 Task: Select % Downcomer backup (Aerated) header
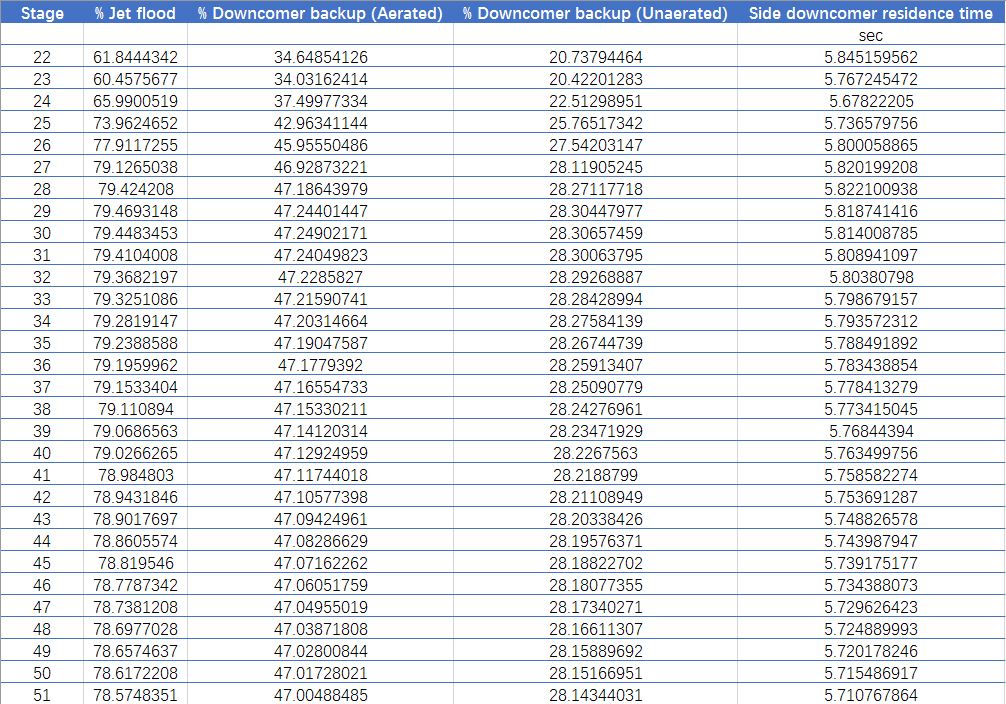click(x=320, y=13)
